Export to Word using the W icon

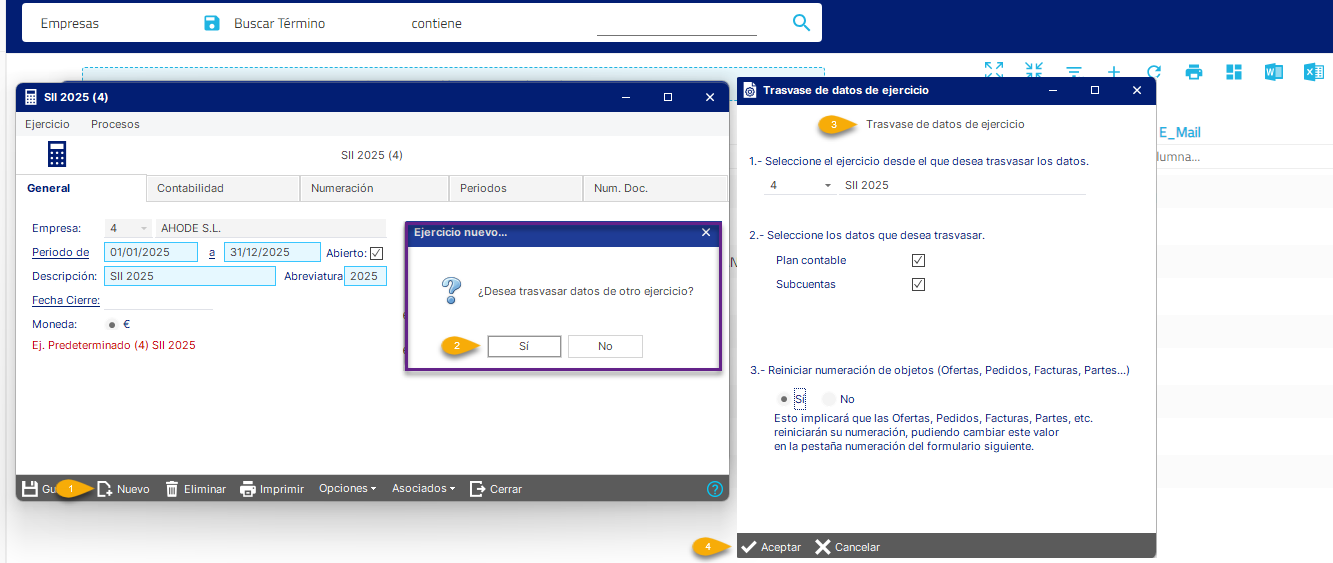(x=1273, y=72)
